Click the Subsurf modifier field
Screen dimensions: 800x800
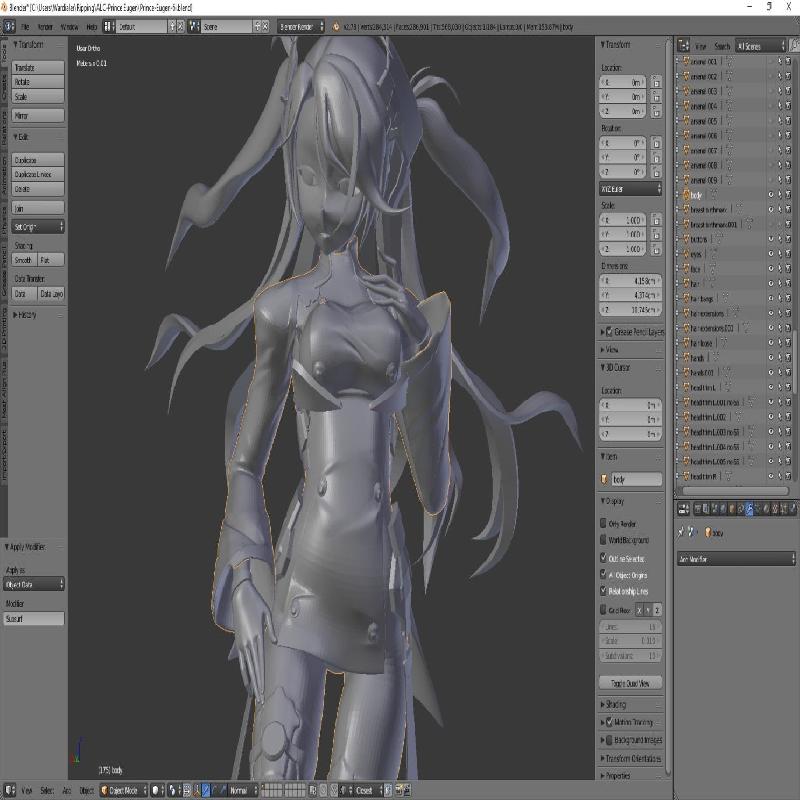(x=34, y=618)
